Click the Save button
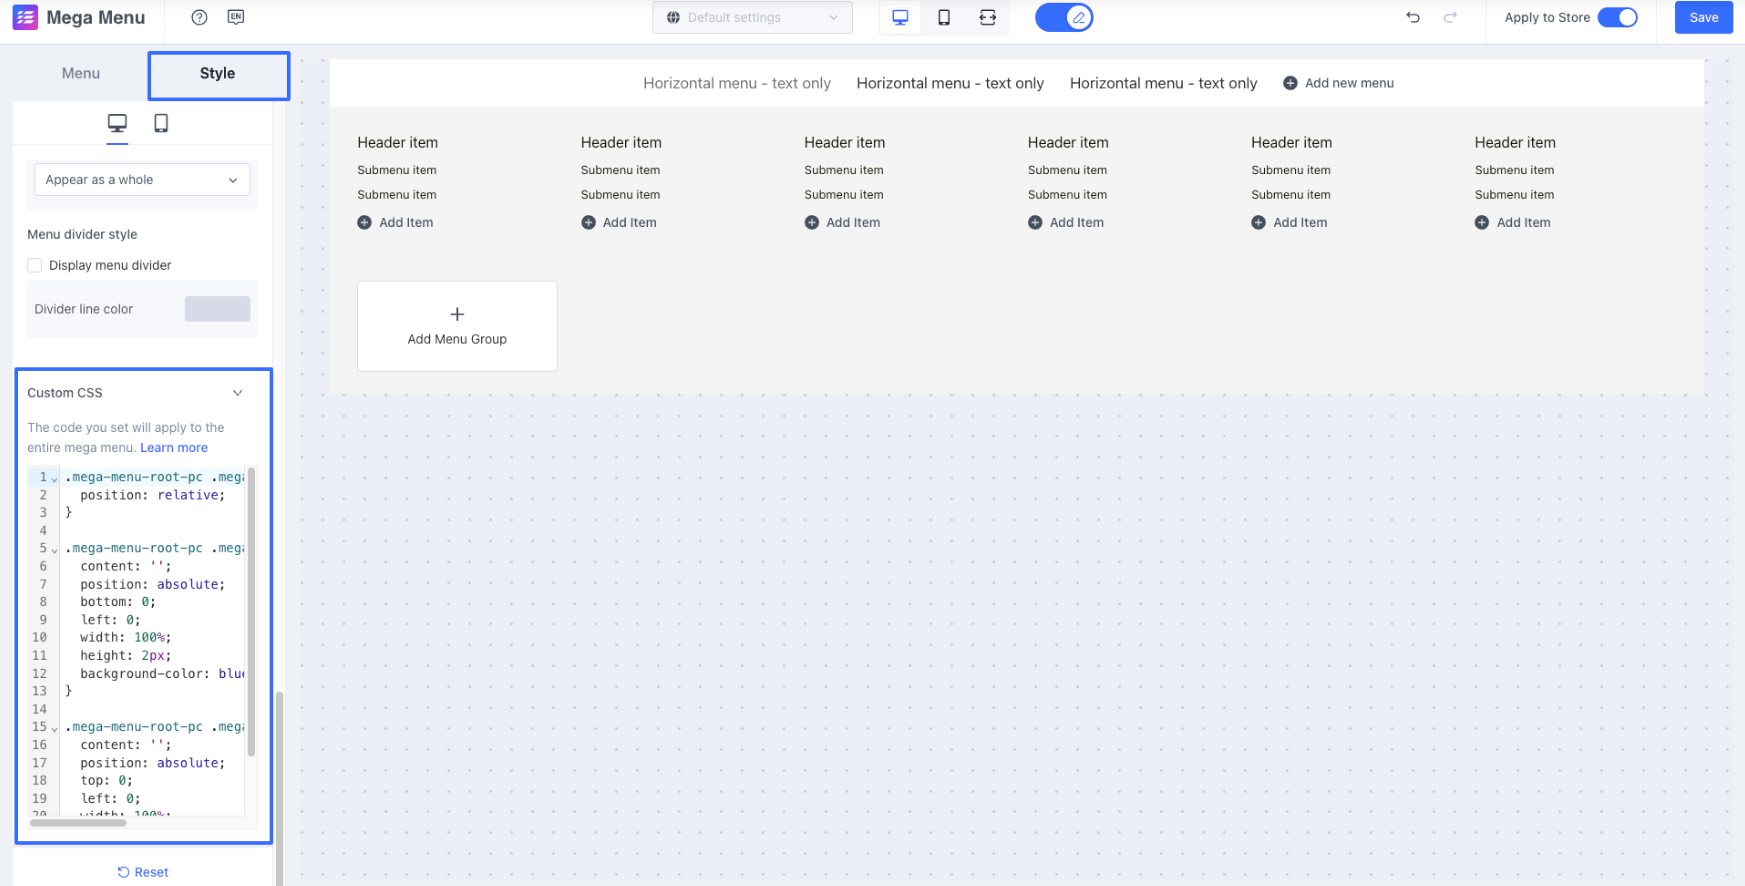 [x=1703, y=17]
